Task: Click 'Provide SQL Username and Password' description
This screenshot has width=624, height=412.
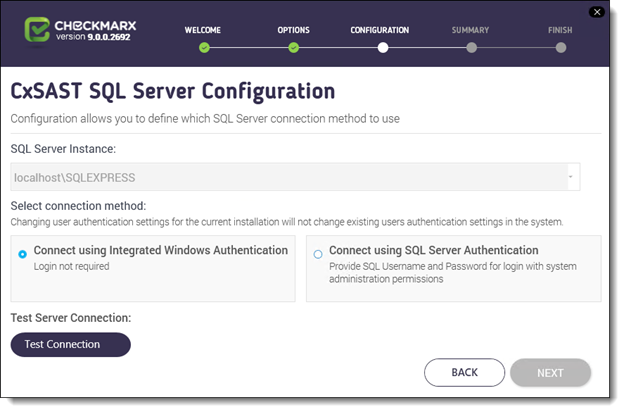Action: pos(453,273)
